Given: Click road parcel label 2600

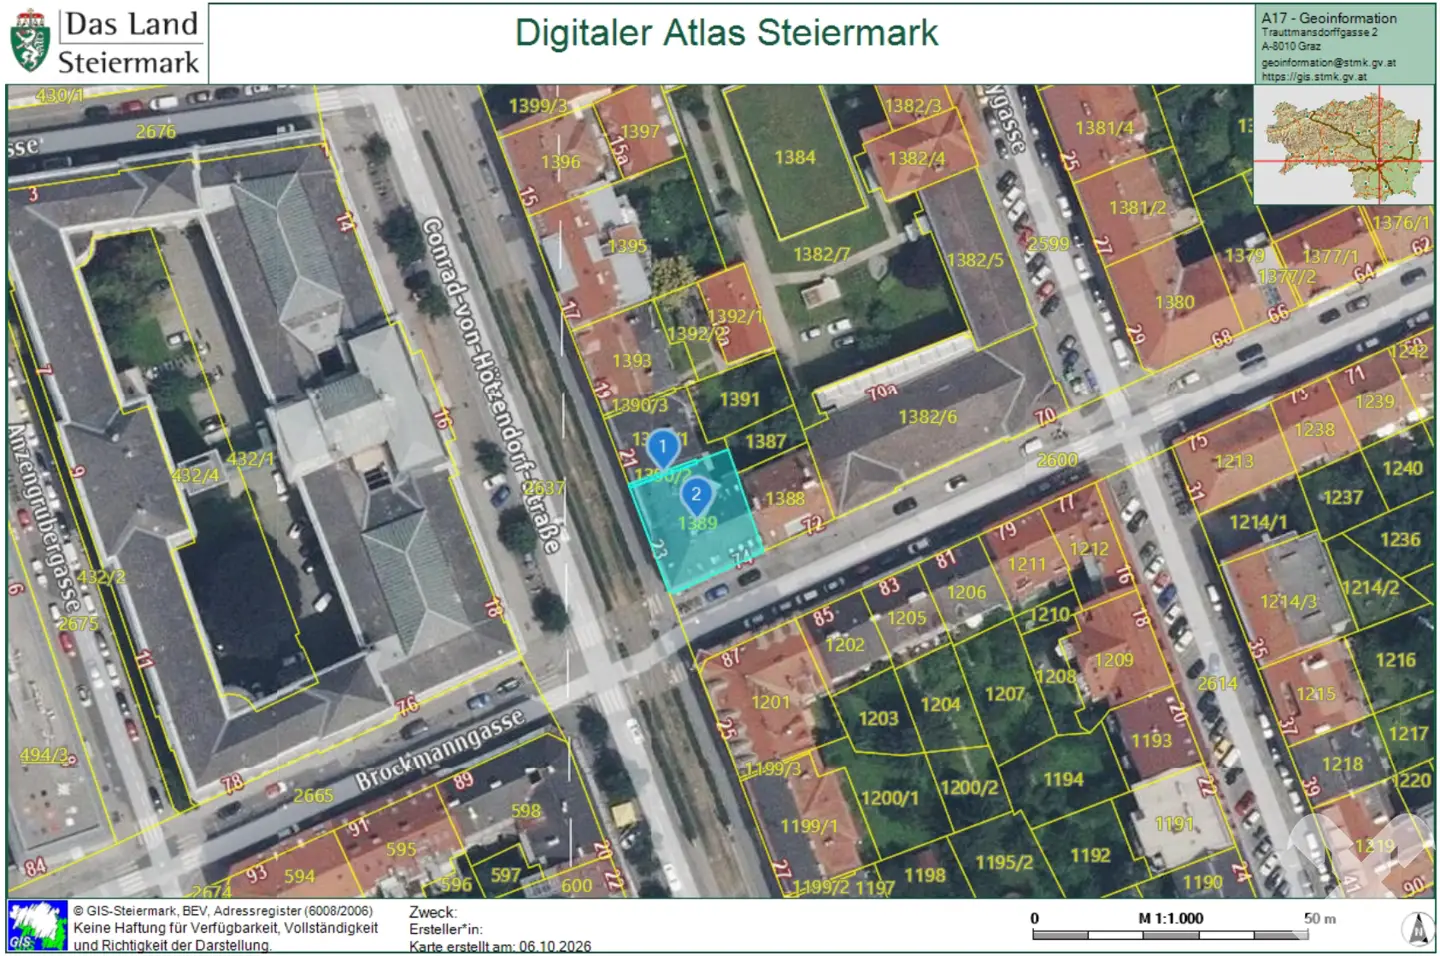Looking at the screenshot, I should click(1057, 460).
